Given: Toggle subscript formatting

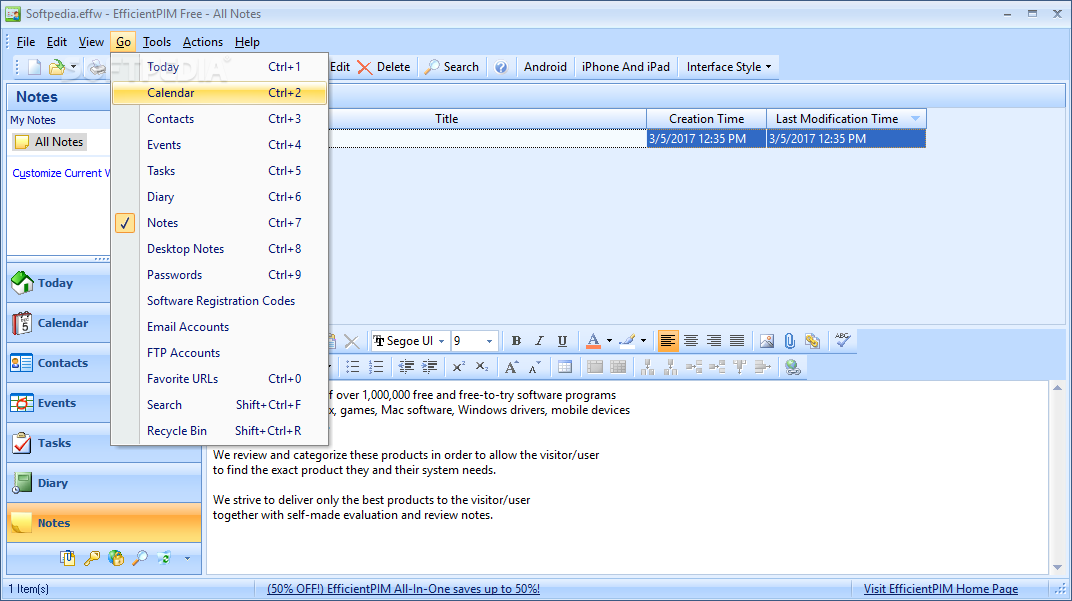Looking at the screenshot, I should 482,367.
